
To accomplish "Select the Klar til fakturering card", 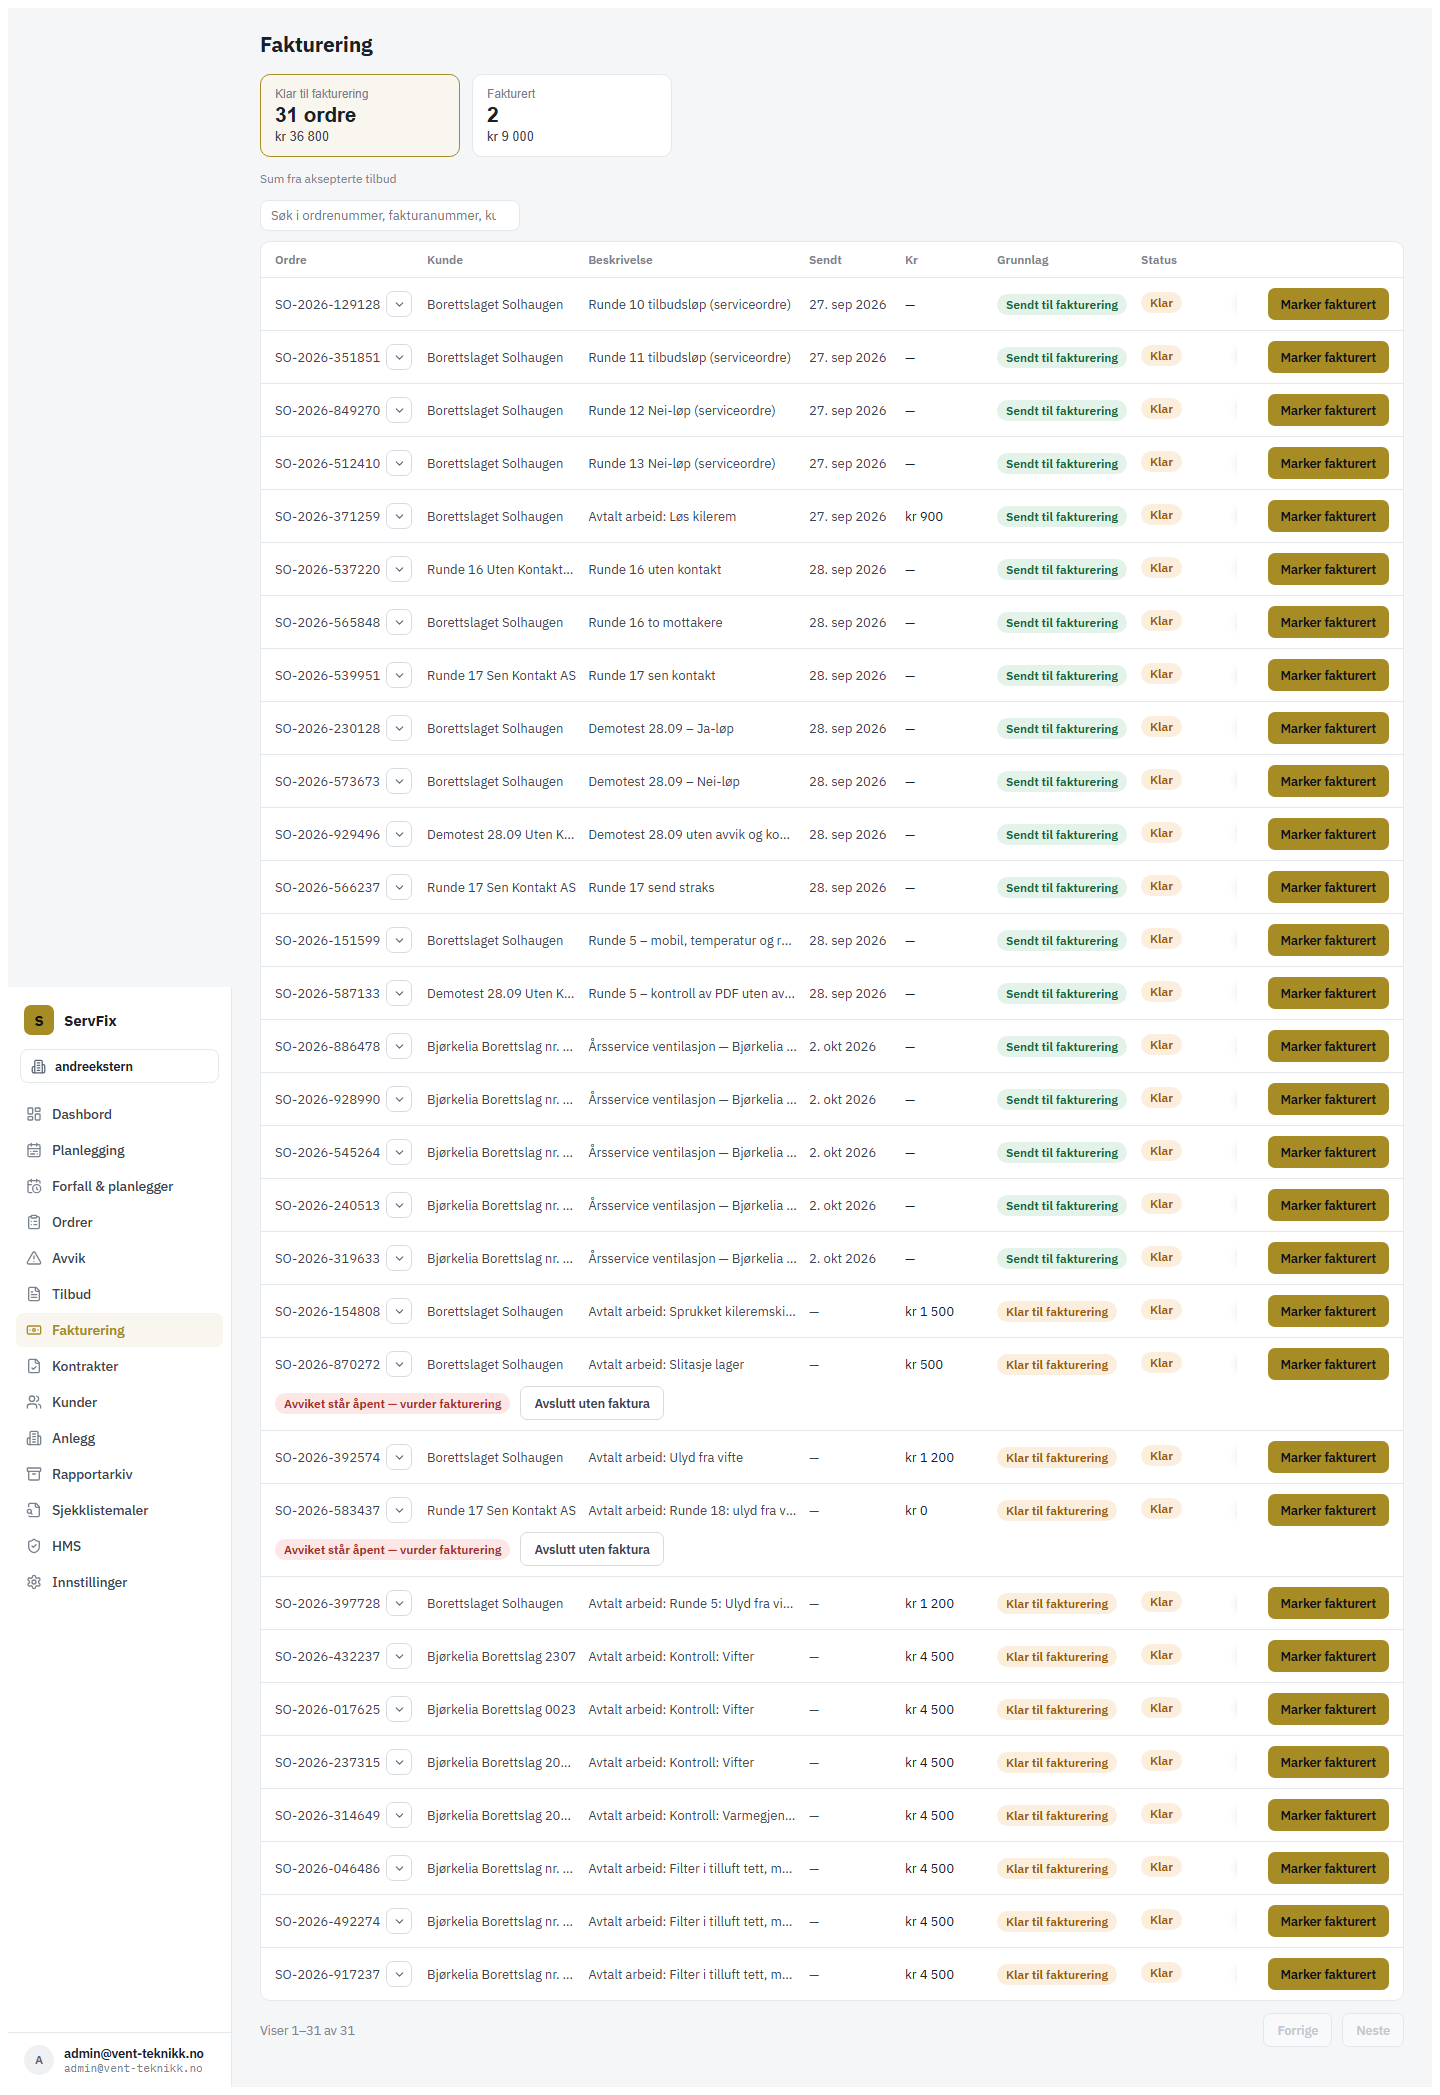I will click(x=360, y=115).
